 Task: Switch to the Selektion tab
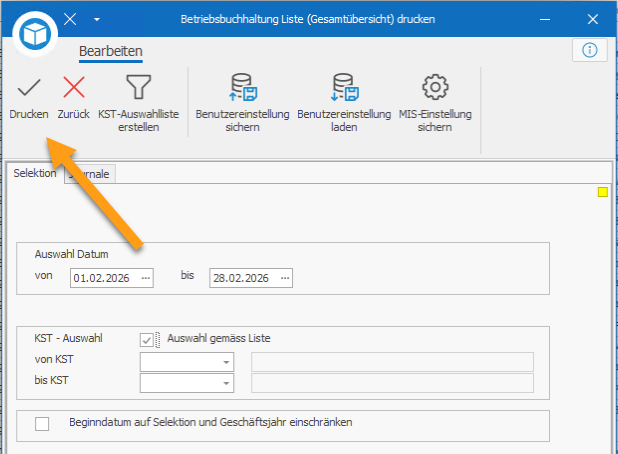[x=35, y=174]
